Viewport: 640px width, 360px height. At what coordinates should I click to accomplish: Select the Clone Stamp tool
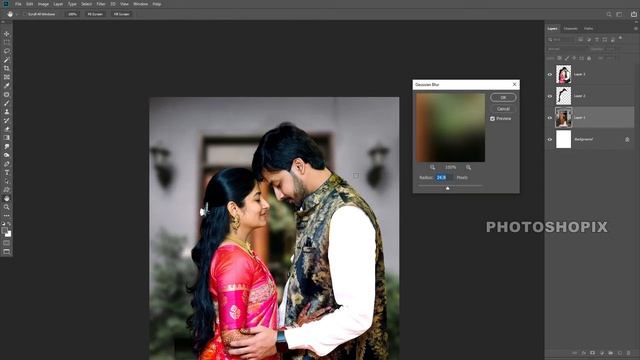coord(7,112)
